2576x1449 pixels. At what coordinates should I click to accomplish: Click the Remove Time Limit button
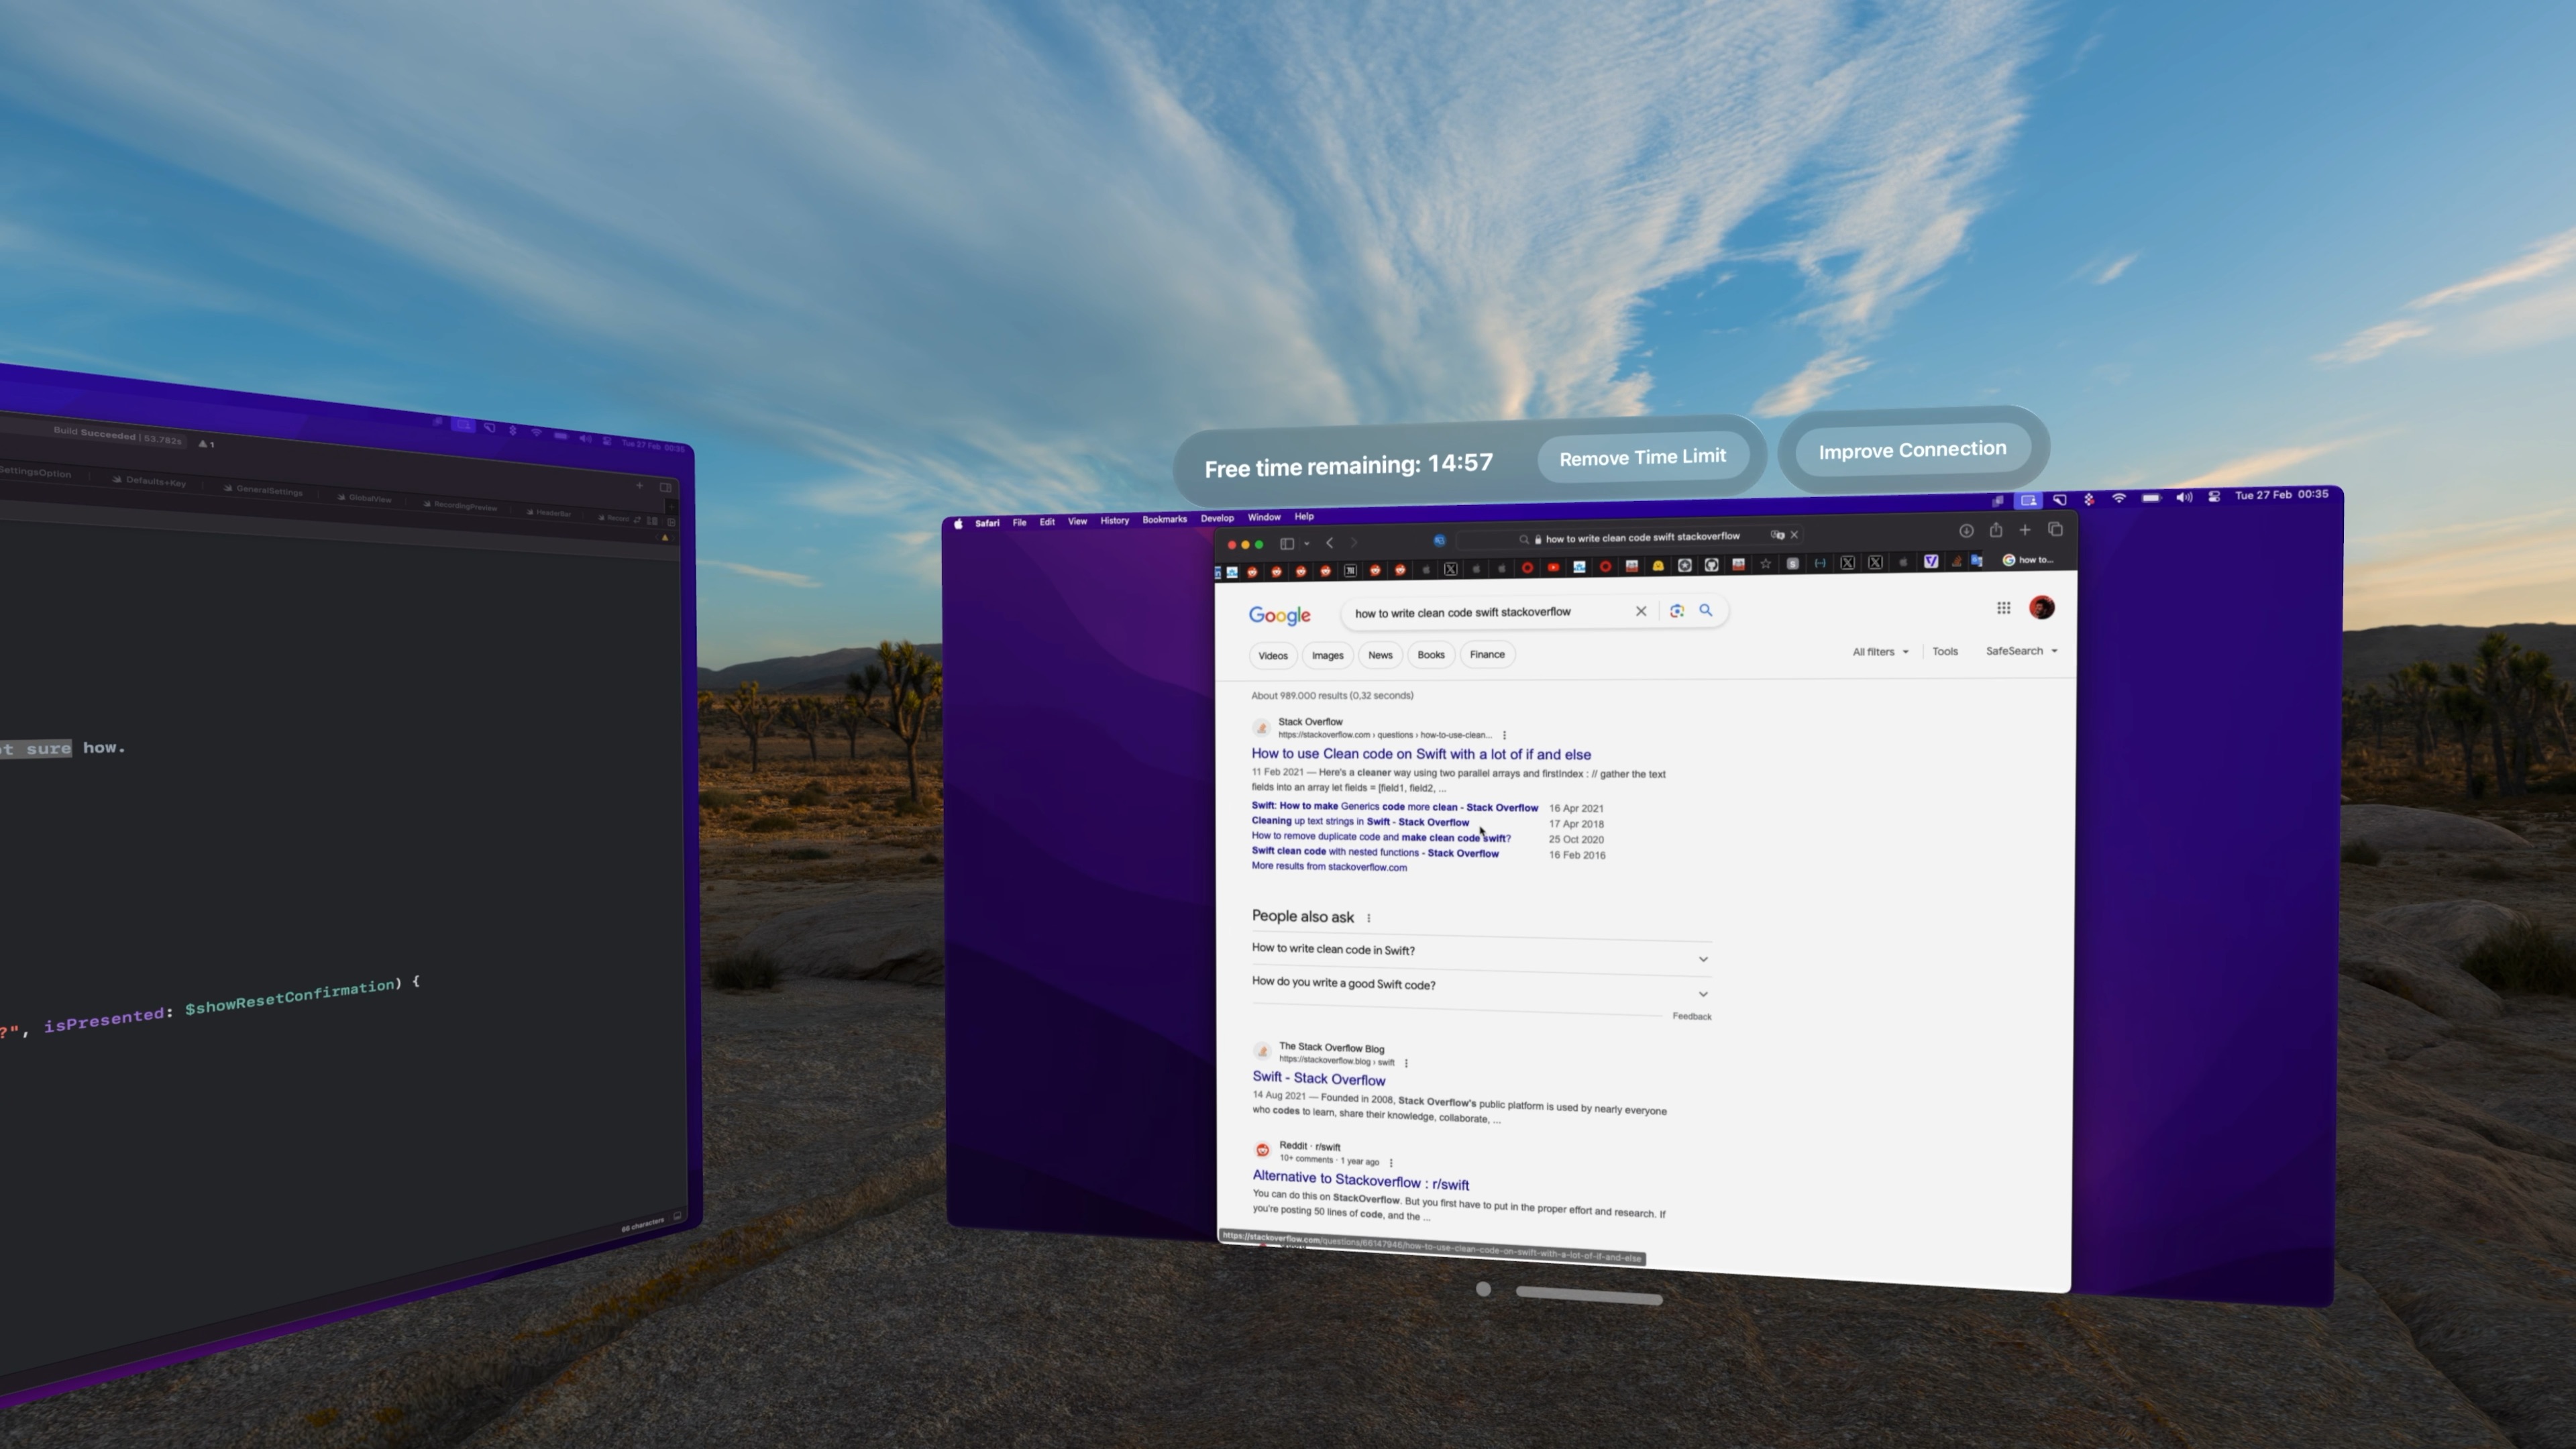(x=1642, y=458)
